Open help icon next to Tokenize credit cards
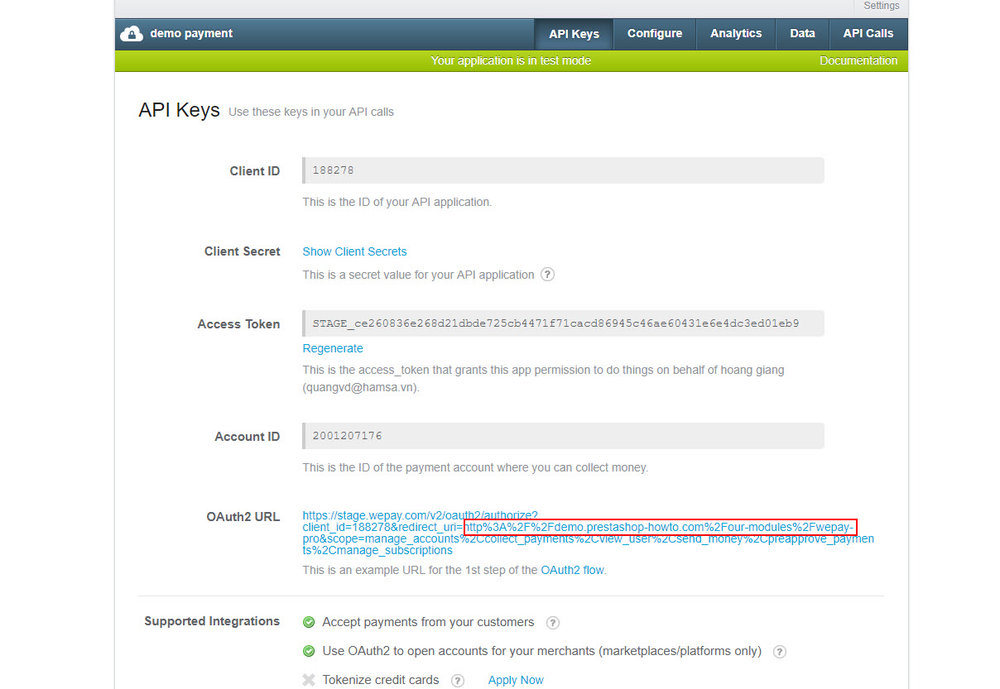The height and width of the screenshot is (689, 1000). (457, 681)
